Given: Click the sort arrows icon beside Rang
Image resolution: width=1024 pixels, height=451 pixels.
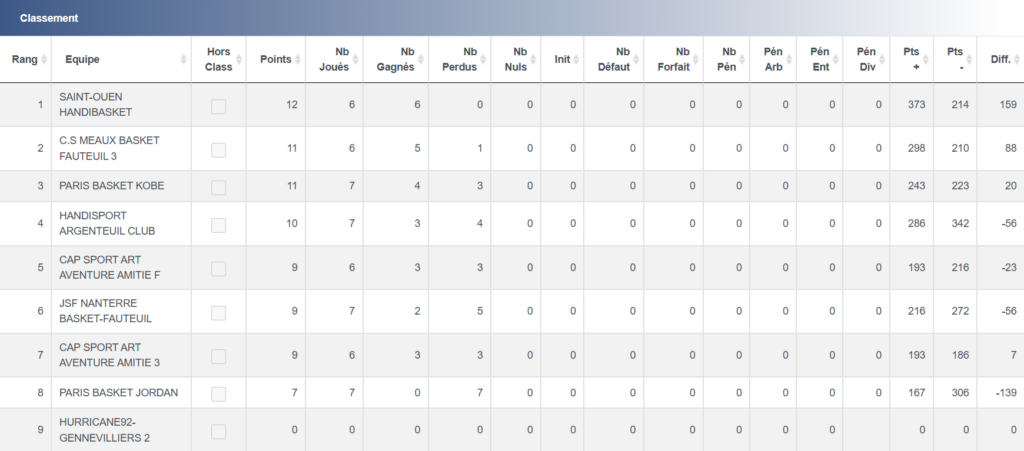Looking at the screenshot, I should point(44,60).
